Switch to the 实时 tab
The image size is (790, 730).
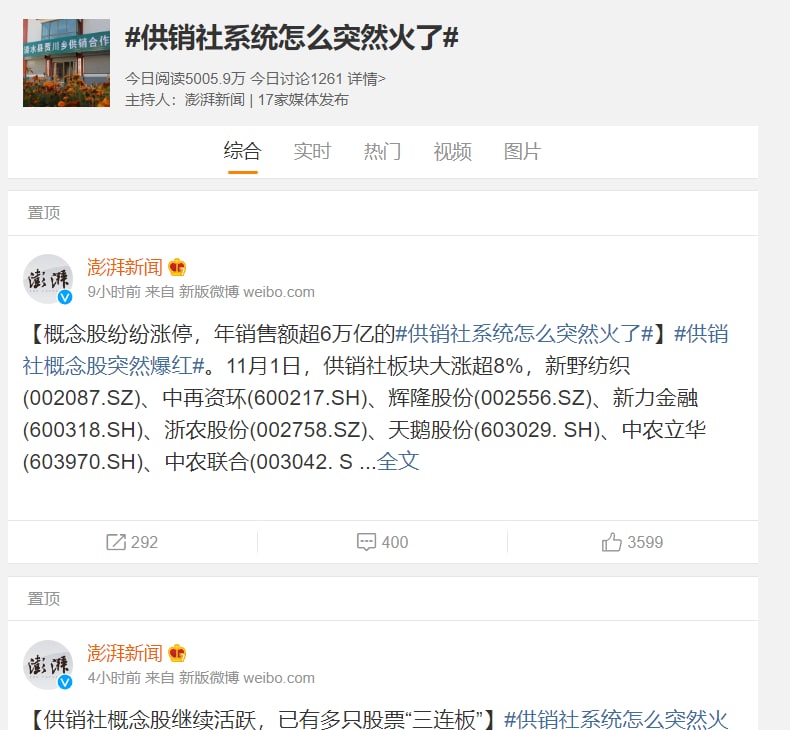point(312,151)
